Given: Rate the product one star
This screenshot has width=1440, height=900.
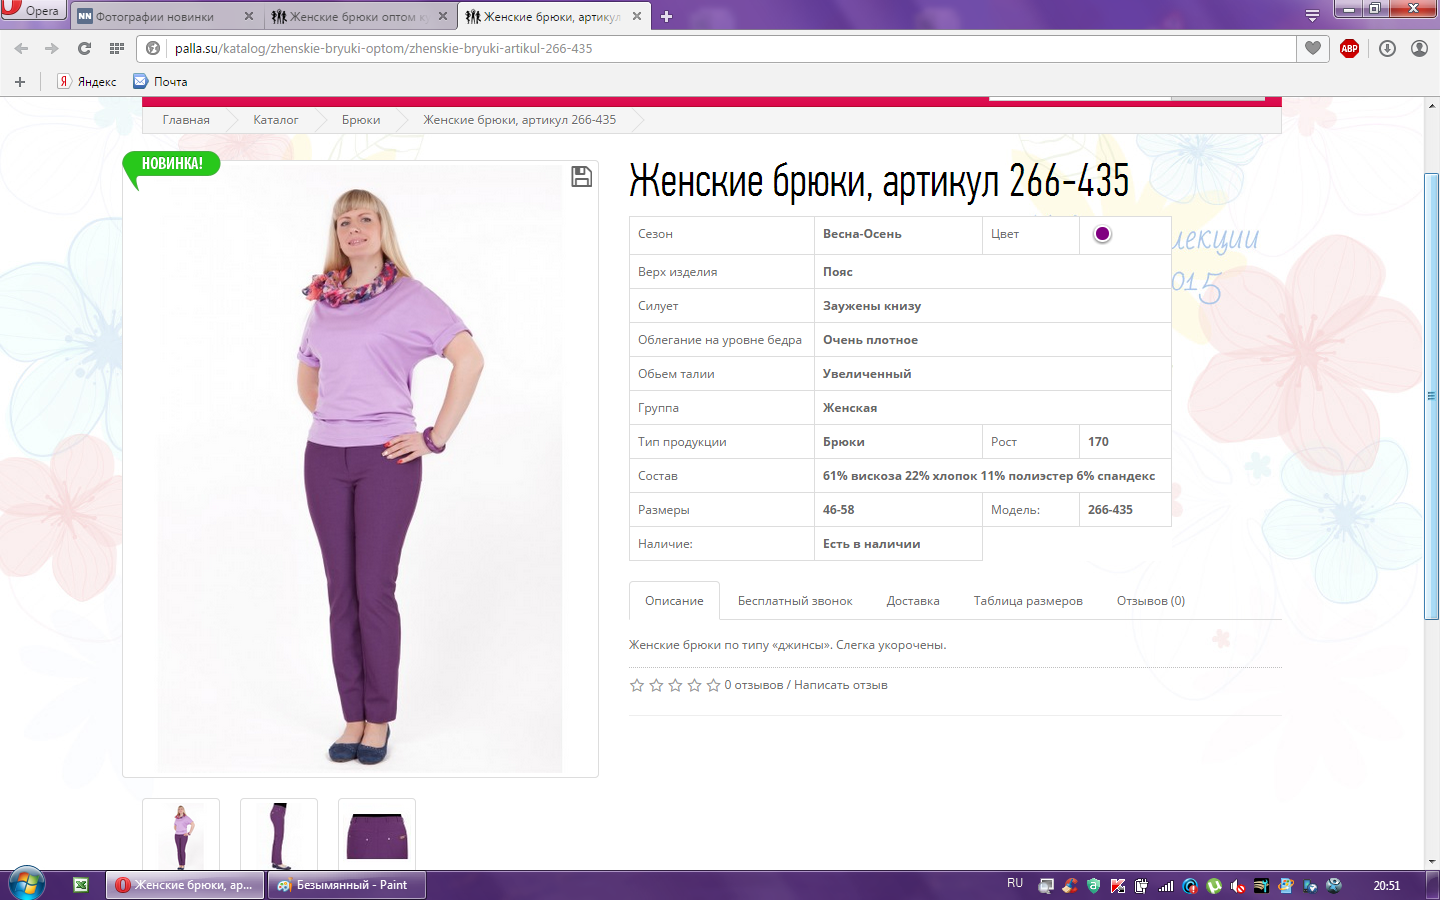Looking at the screenshot, I should [637, 685].
